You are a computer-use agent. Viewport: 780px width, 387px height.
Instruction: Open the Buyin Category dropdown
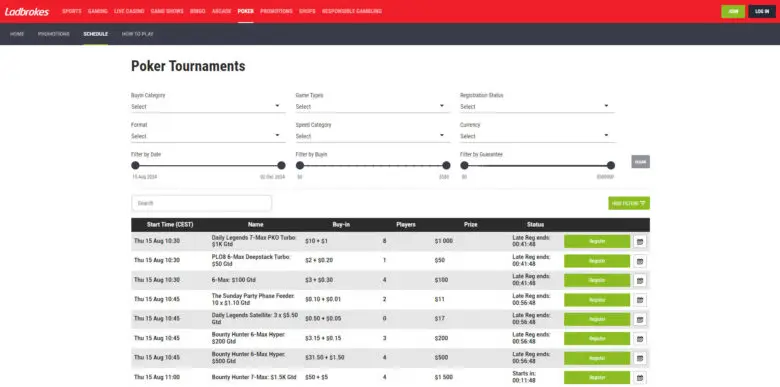coord(208,106)
